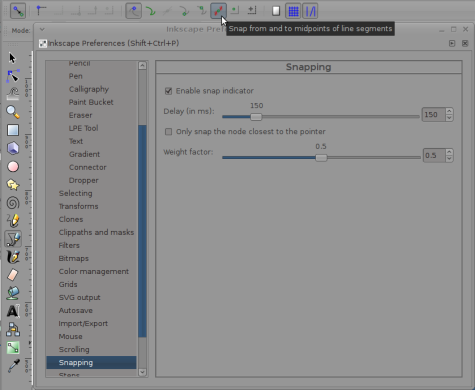Toggle snap to paths
Viewport: 475px width, 390px height.
tap(151, 11)
